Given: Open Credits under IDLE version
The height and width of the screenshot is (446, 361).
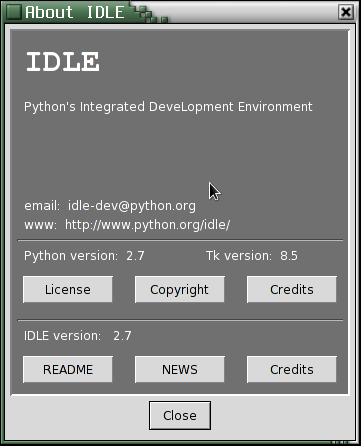Looking at the screenshot, I should coord(292,369).
